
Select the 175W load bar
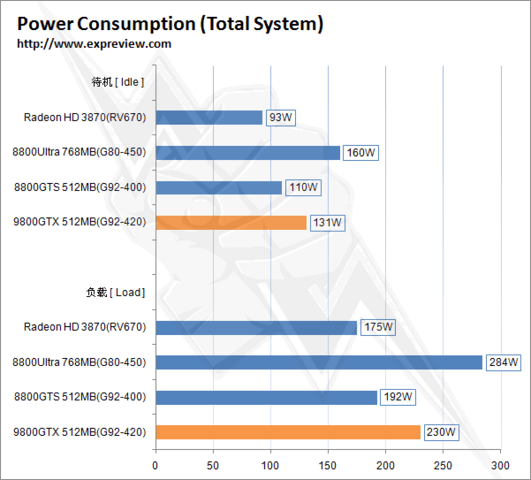(256, 328)
